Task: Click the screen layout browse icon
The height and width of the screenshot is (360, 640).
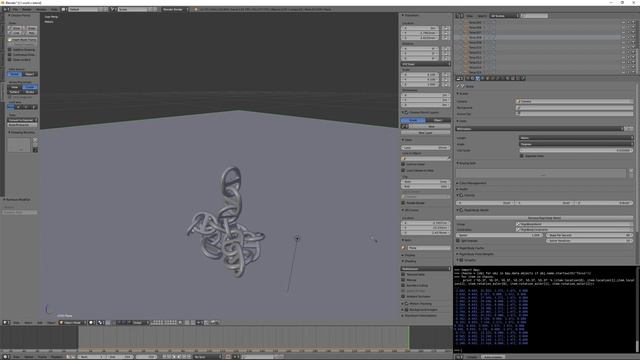Action: click(x=64, y=9)
